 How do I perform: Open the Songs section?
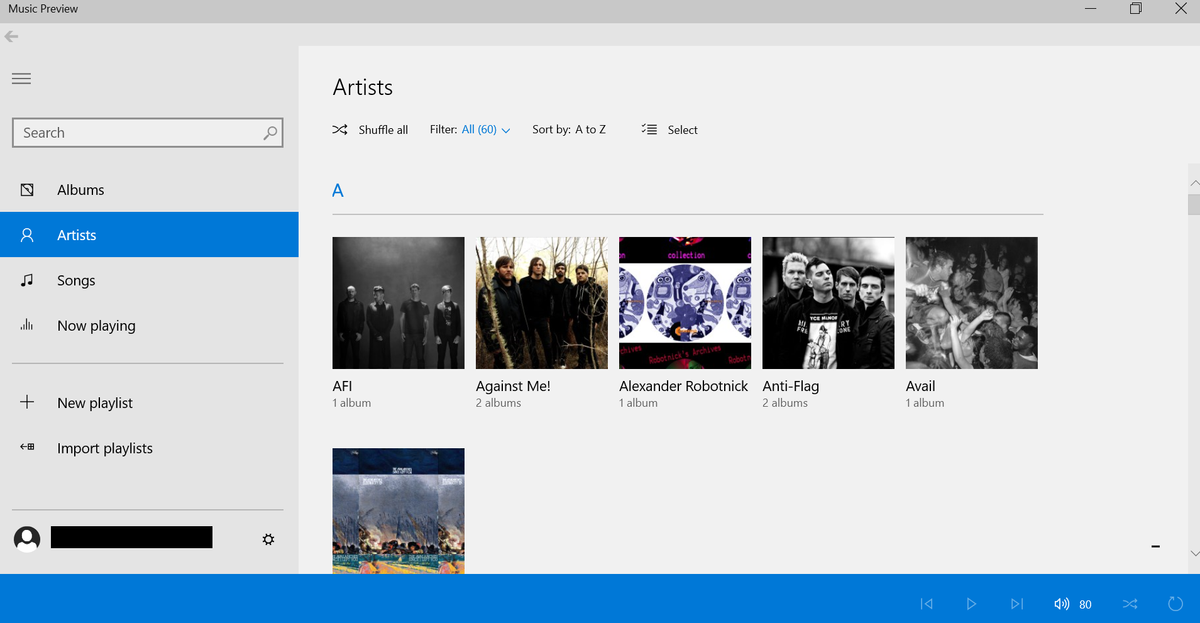point(76,280)
